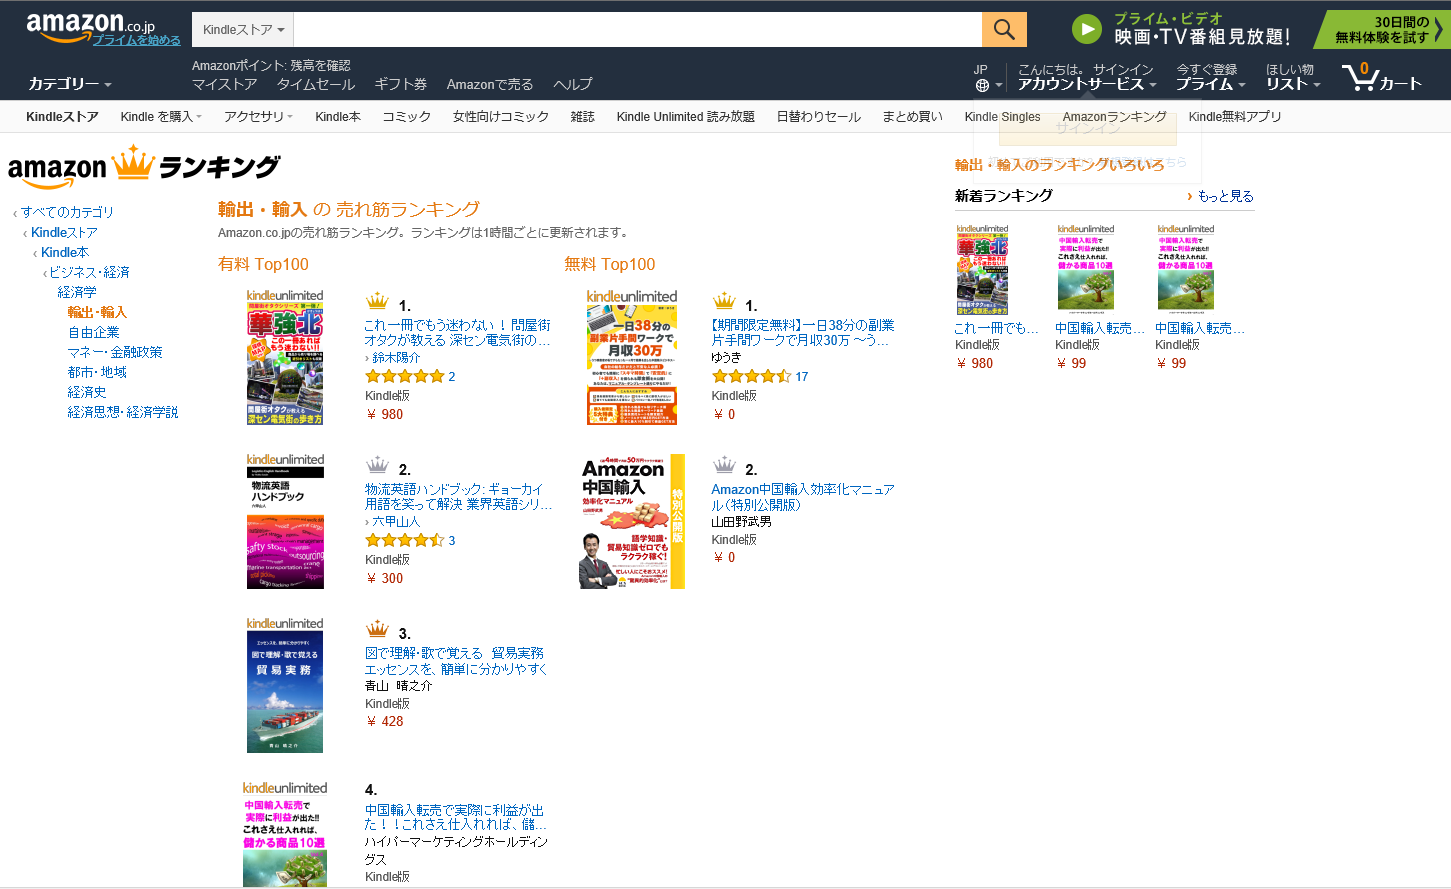This screenshot has width=1451, height=889.
Task: Open book title これ一冊でもう迷わない rank 1
Action: [458, 333]
